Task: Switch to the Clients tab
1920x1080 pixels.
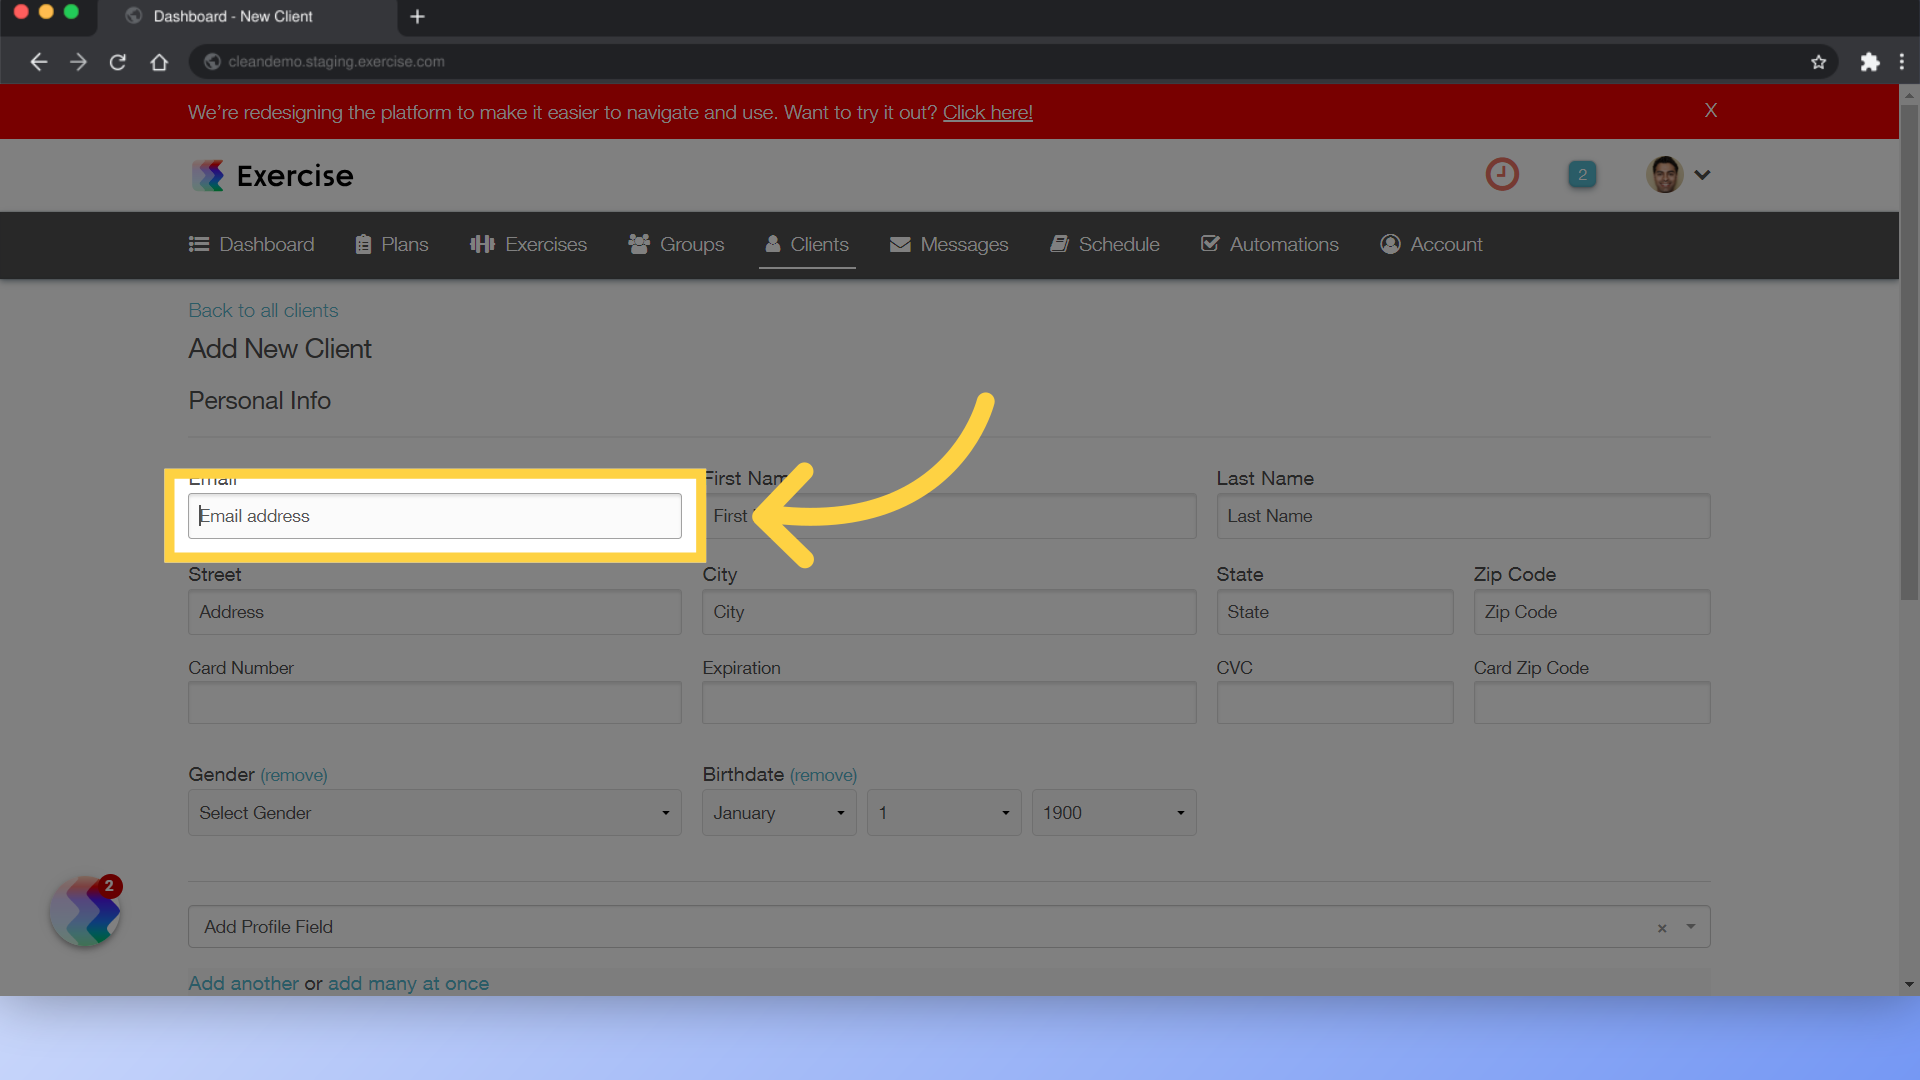Action: pos(806,244)
